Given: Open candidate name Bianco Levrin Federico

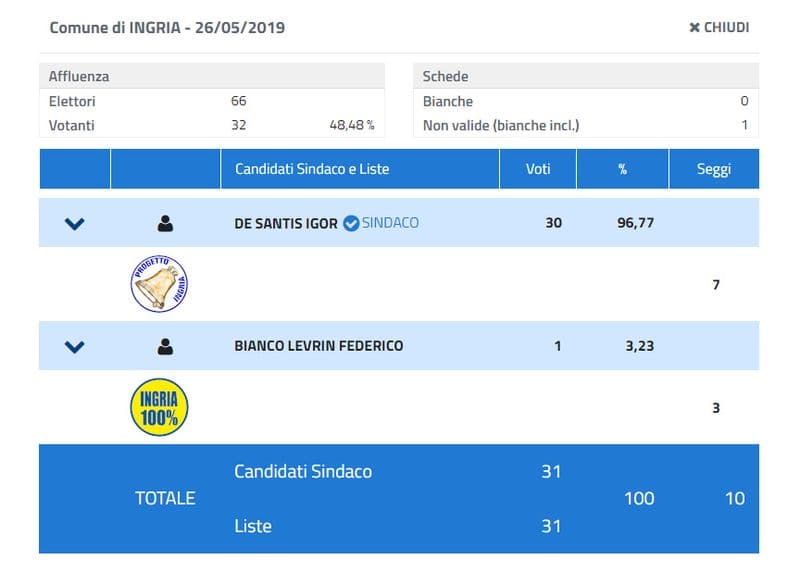Looking at the screenshot, I should pos(318,346).
